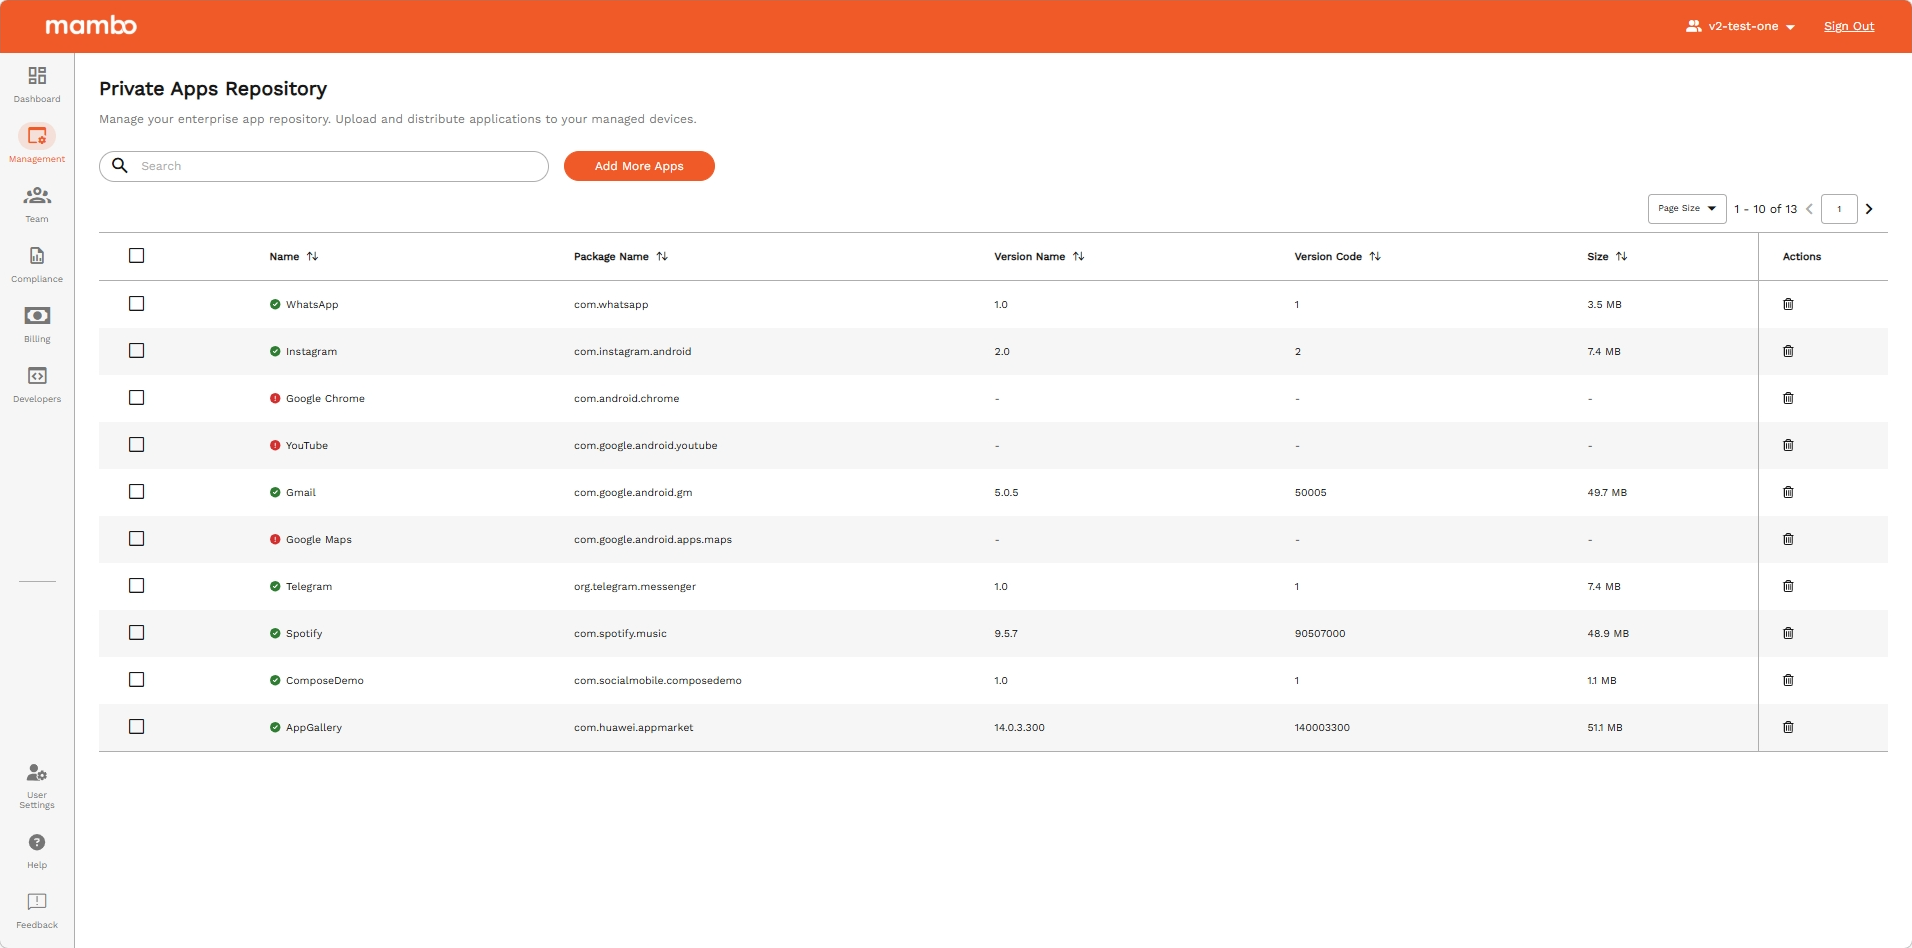1912x948 pixels.
Task: Click the 50005 version code cell
Action: click(x=1310, y=493)
